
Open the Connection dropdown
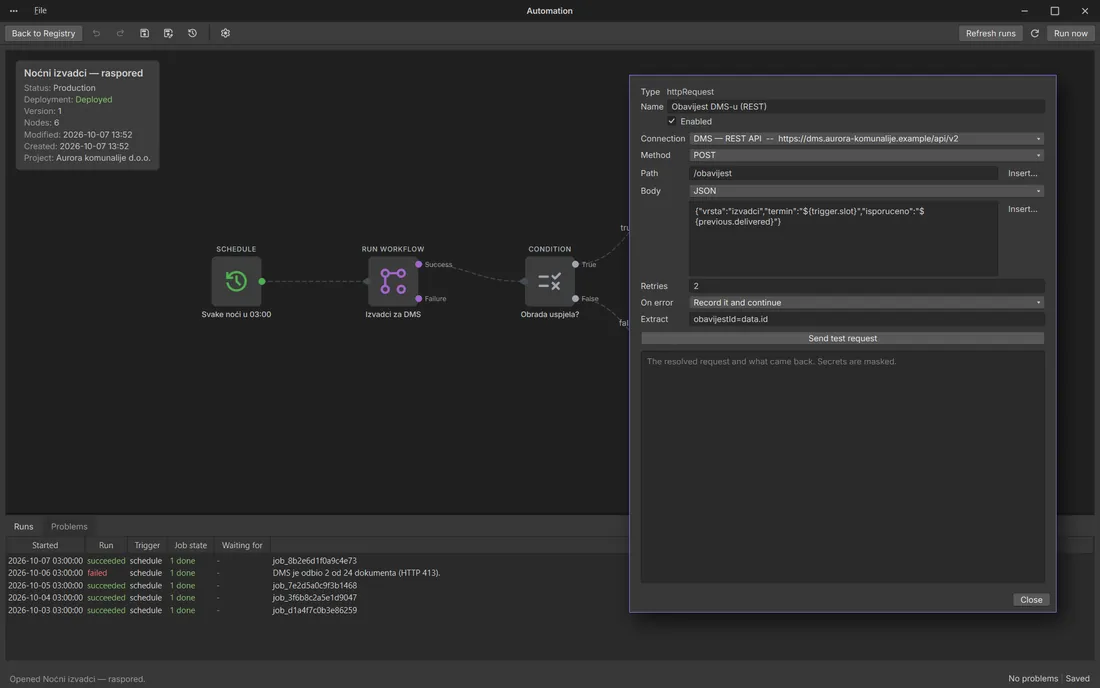pos(866,139)
